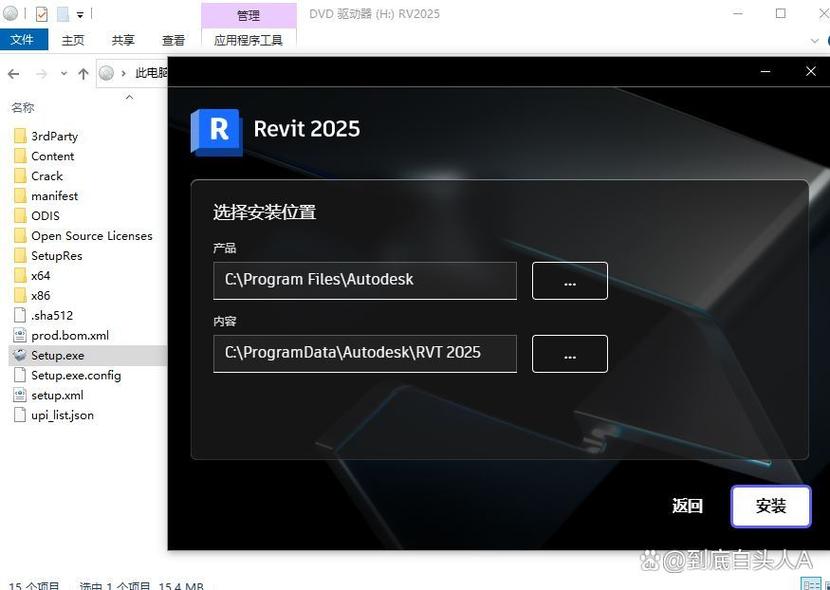Click the 返回 back button
830x590 pixels.
(687, 506)
